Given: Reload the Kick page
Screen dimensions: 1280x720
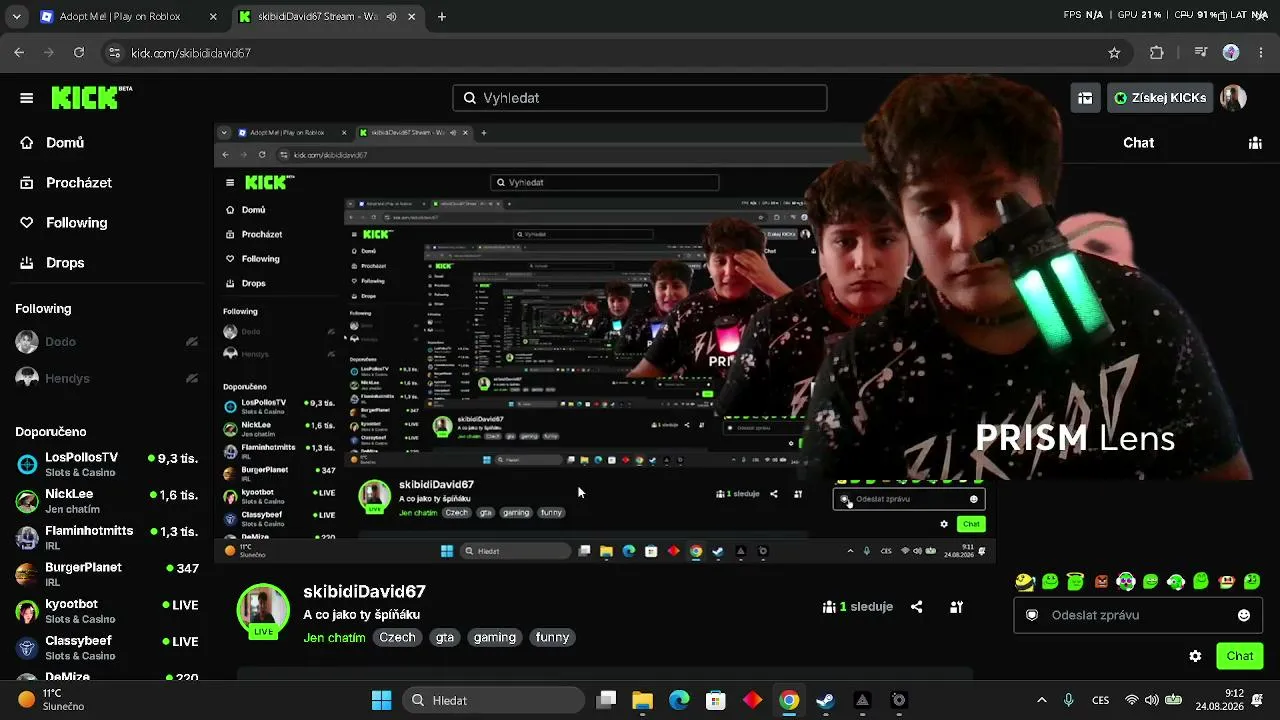Looking at the screenshot, I should click(x=79, y=53).
